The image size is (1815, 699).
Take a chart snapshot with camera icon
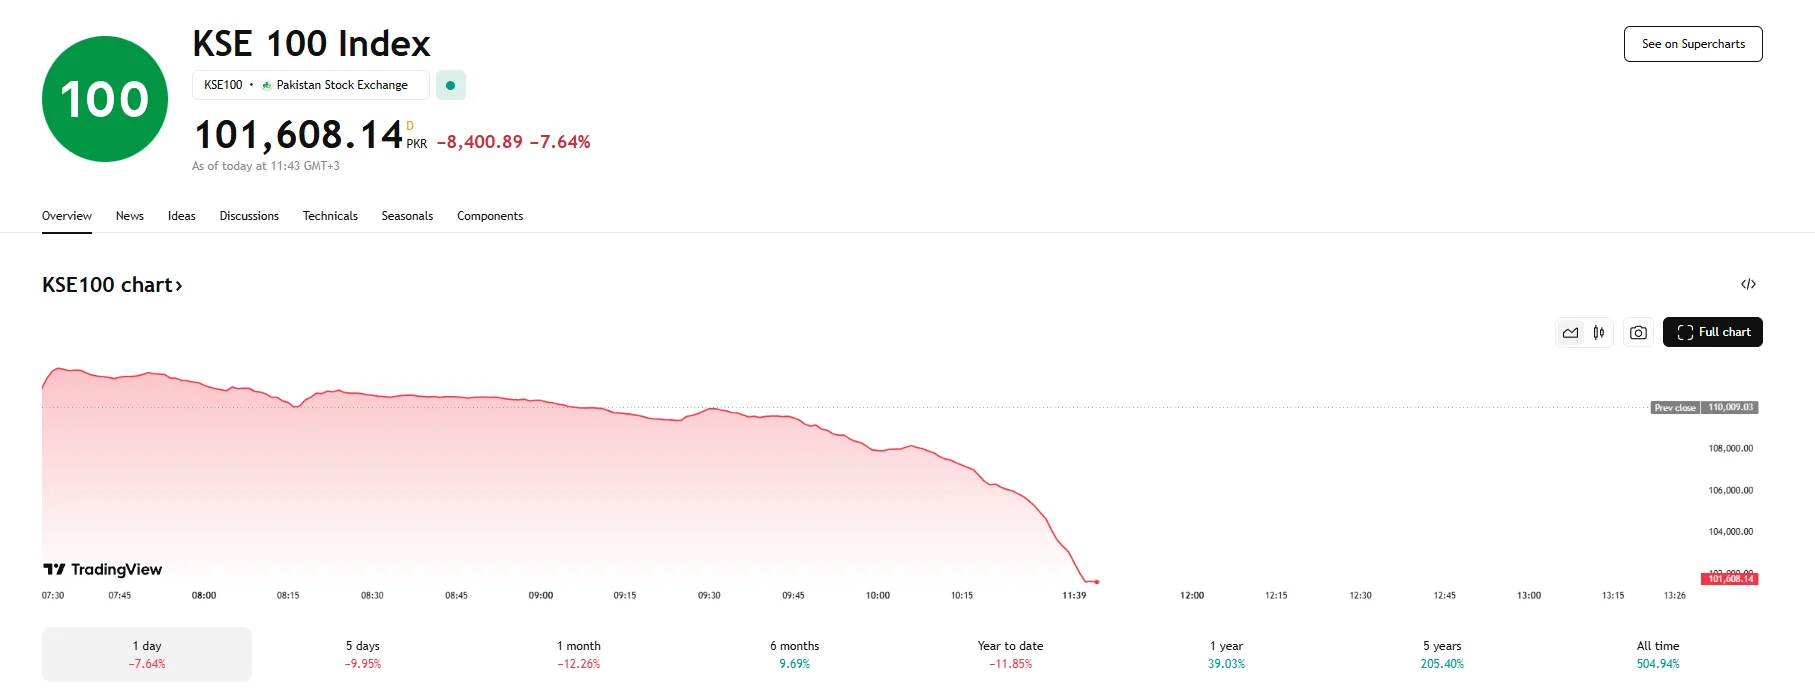click(x=1637, y=331)
